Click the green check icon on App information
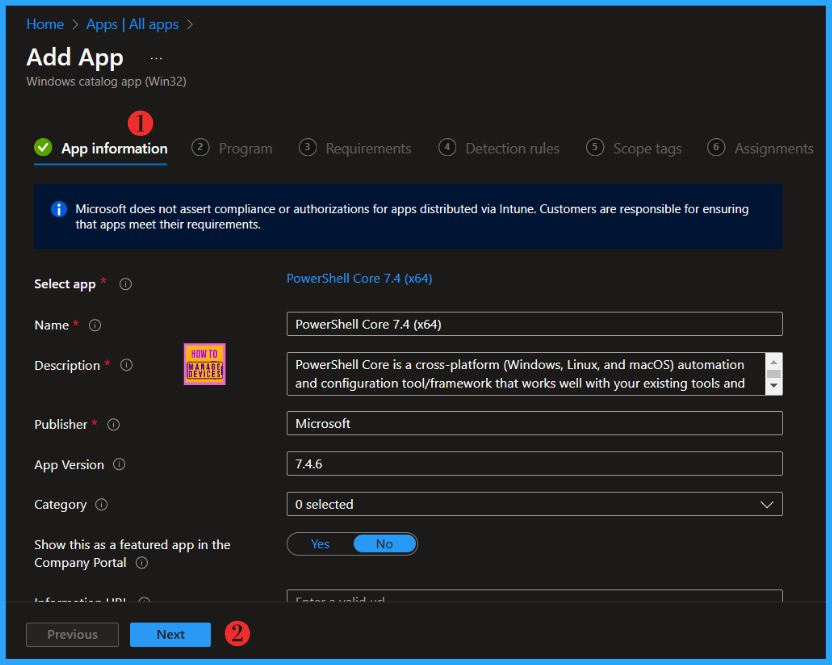Image resolution: width=832 pixels, height=665 pixels. coord(43,148)
